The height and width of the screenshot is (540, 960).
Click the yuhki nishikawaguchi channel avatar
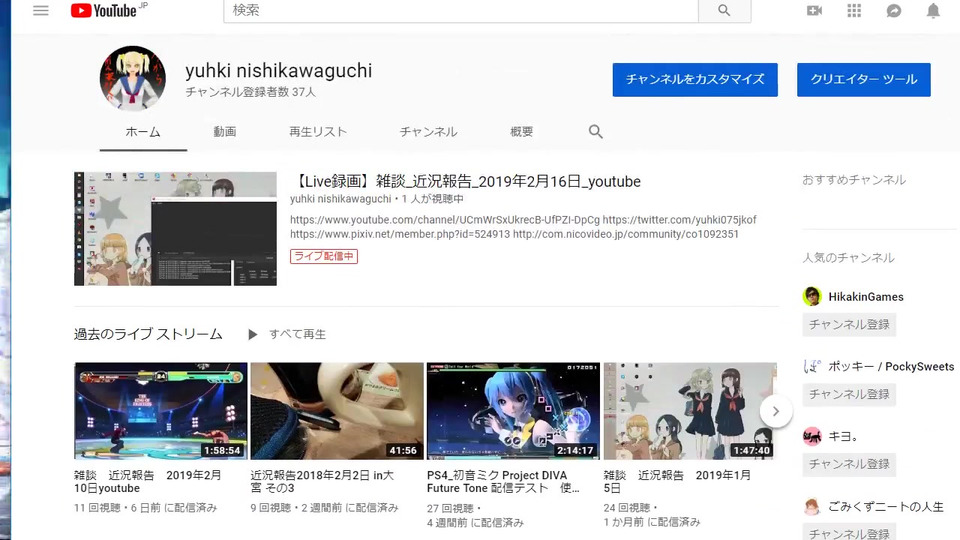[x=133, y=78]
